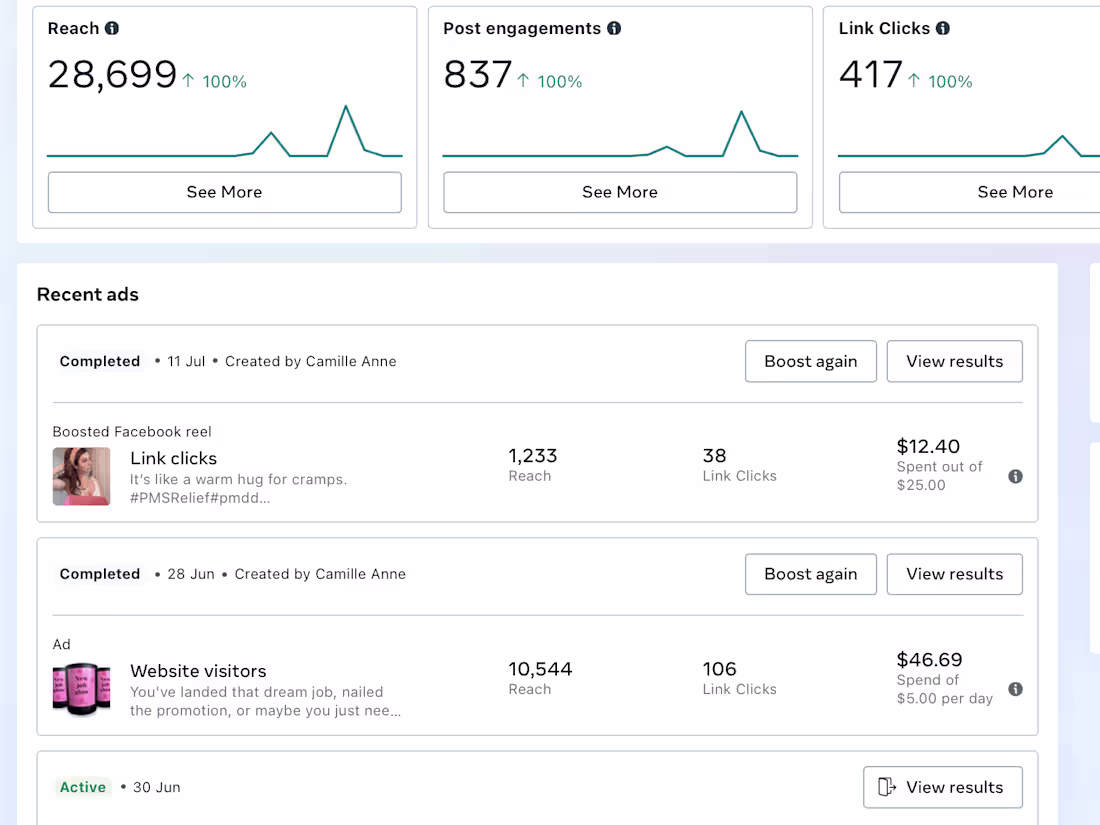Click the Reach trend line chart
The height and width of the screenshot is (825, 1100).
pos(224,135)
